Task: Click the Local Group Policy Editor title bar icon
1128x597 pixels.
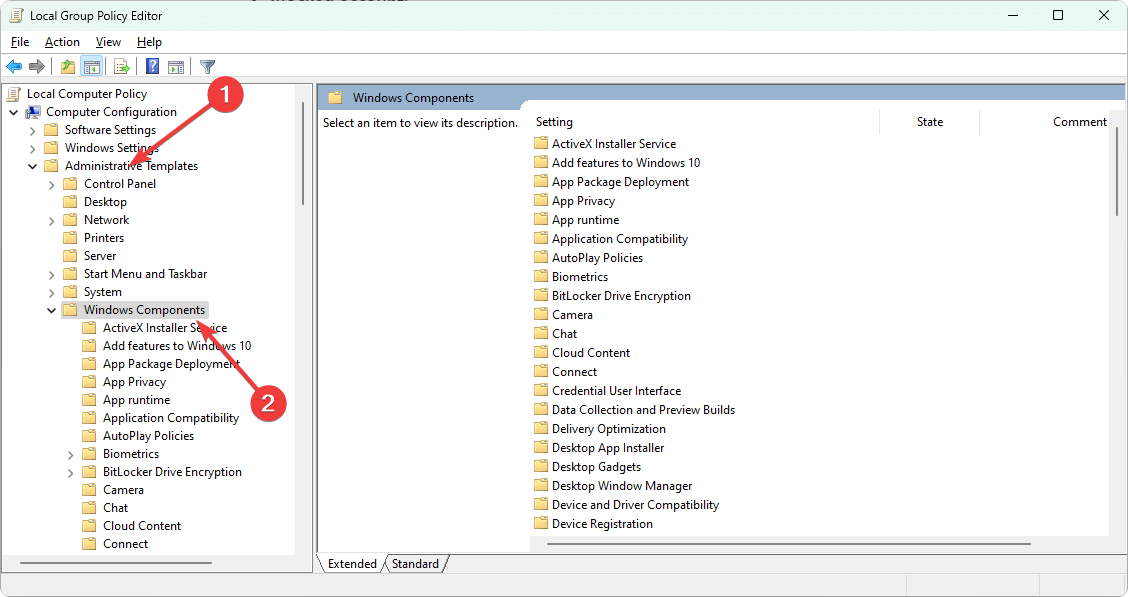Action: 16,15
